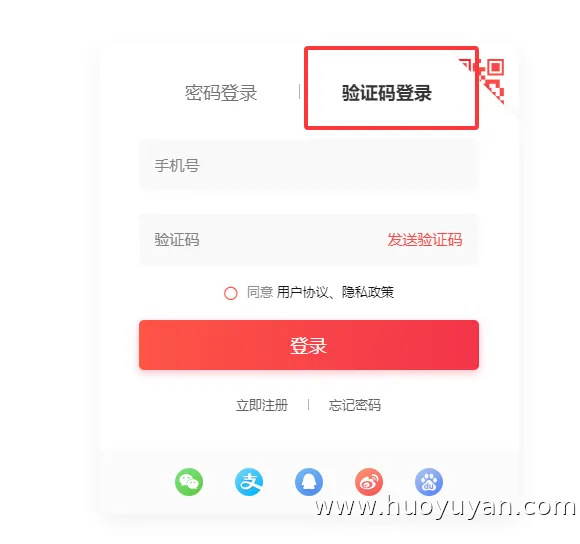Open WeChat login via green icon
The width and height of the screenshot is (580, 544).
coord(189,482)
